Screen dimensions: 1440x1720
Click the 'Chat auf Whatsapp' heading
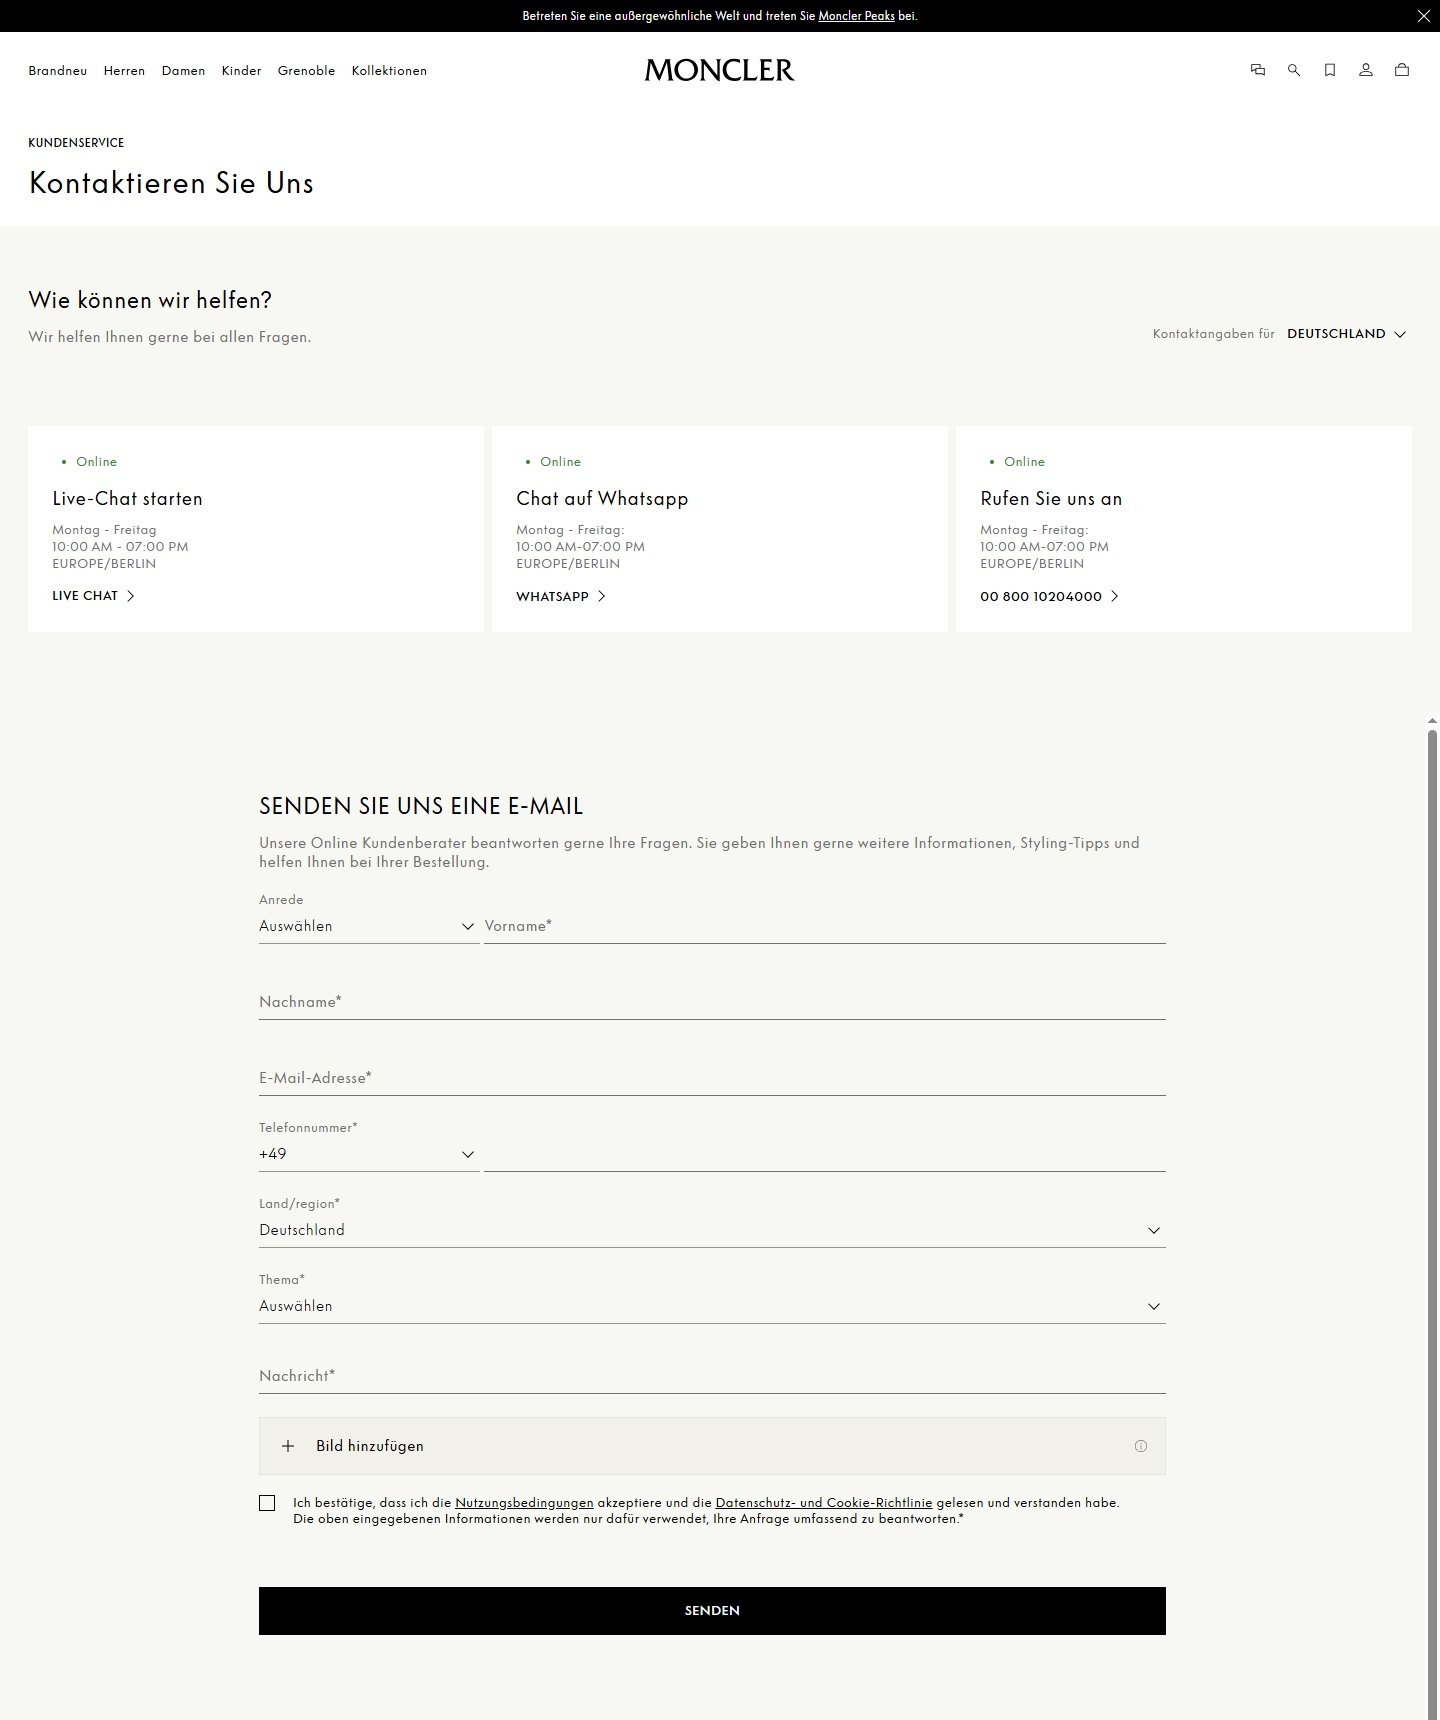coord(602,499)
